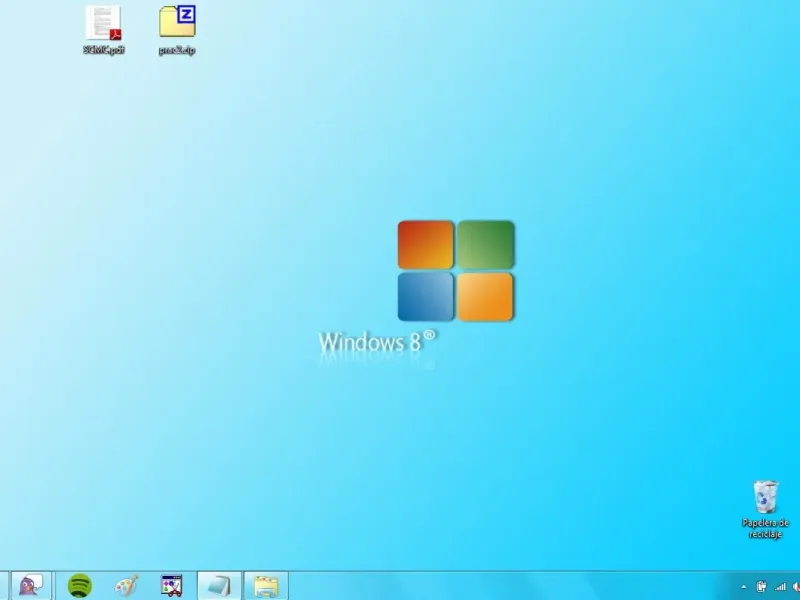This screenshot has height=600, width=800.
Task: Select the .zip archive folder icon
Action: point(177,21)
